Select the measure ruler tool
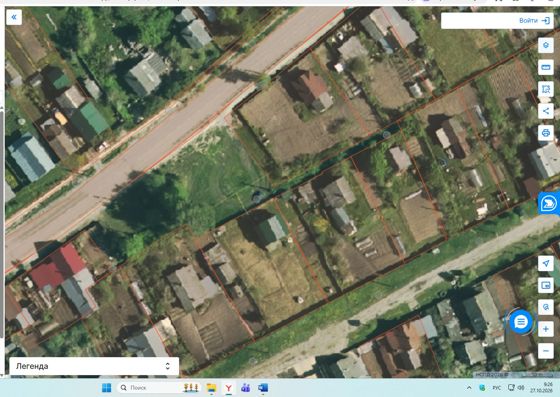 point(546,67)
